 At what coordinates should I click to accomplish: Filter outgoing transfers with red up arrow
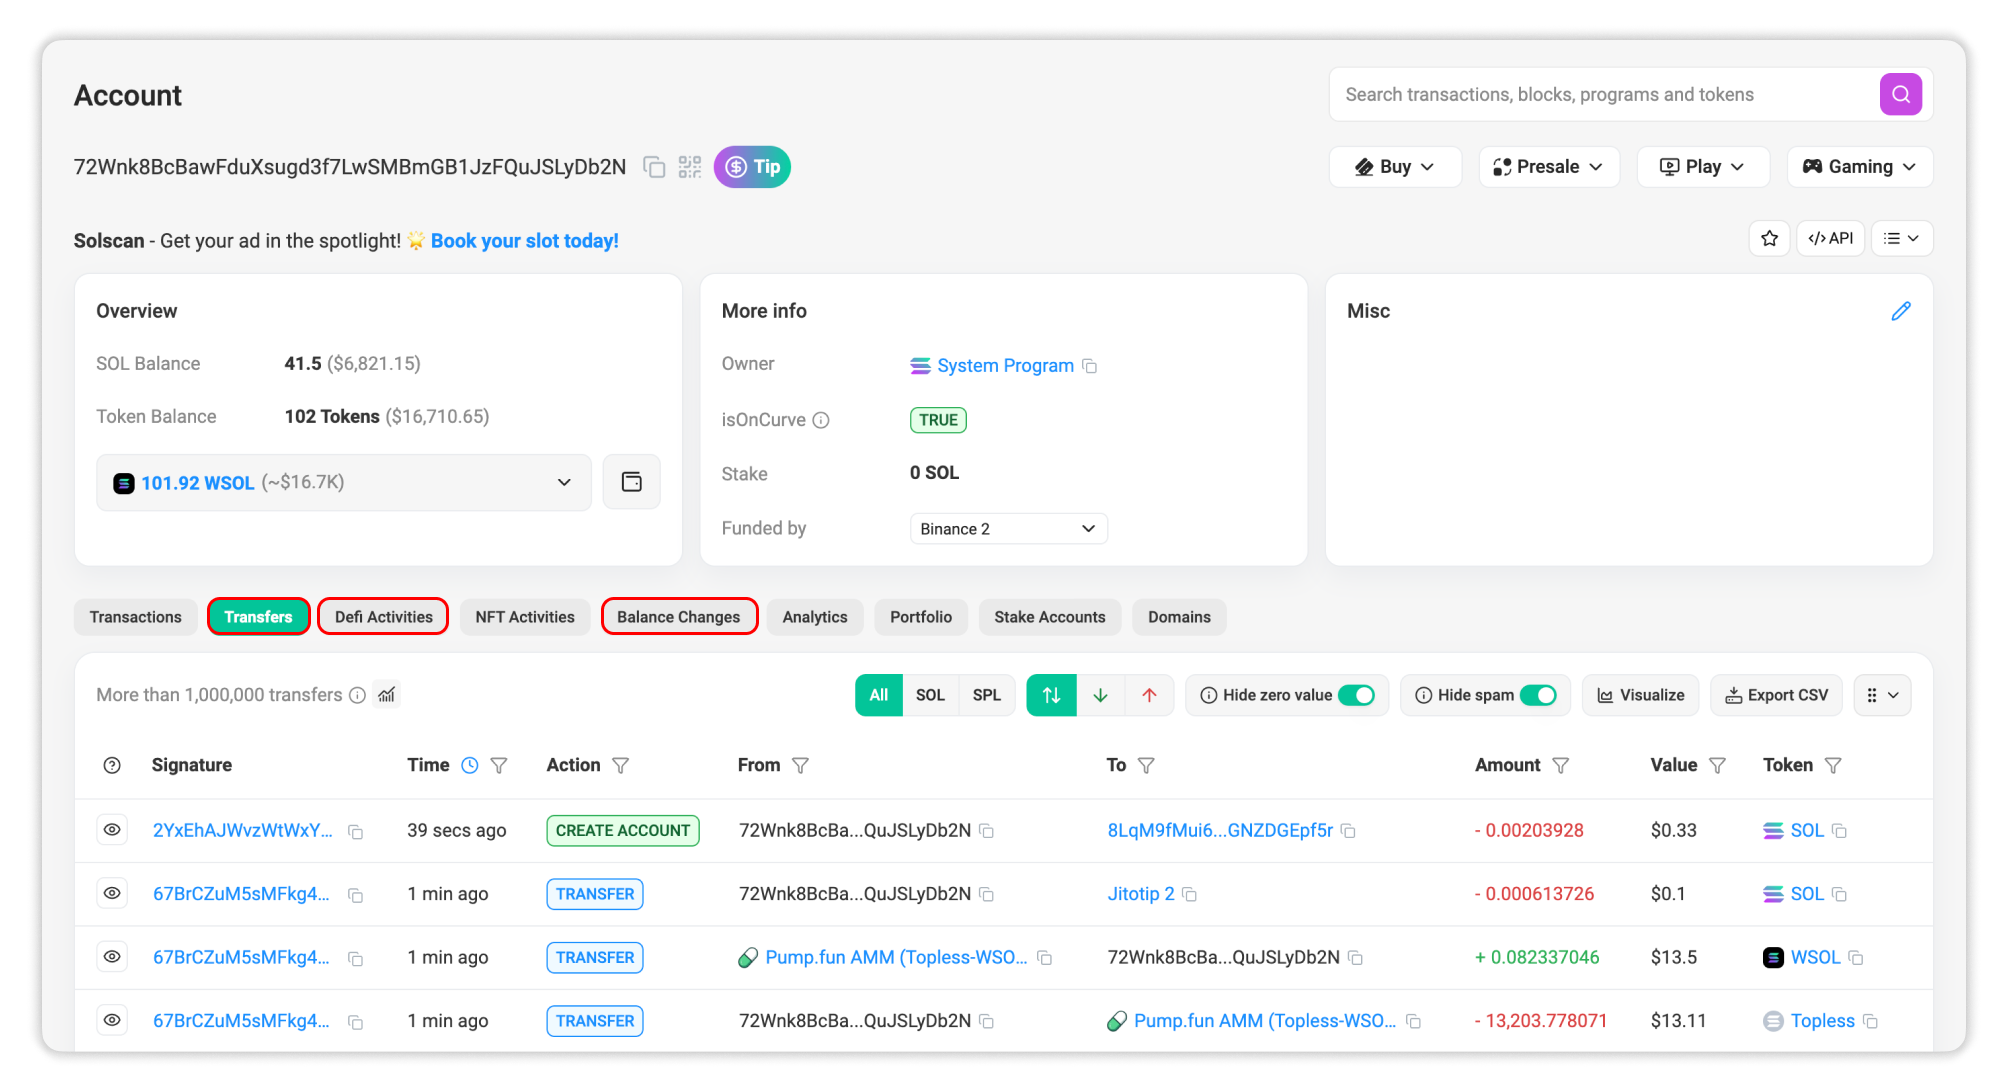(x=1149, y=695)
